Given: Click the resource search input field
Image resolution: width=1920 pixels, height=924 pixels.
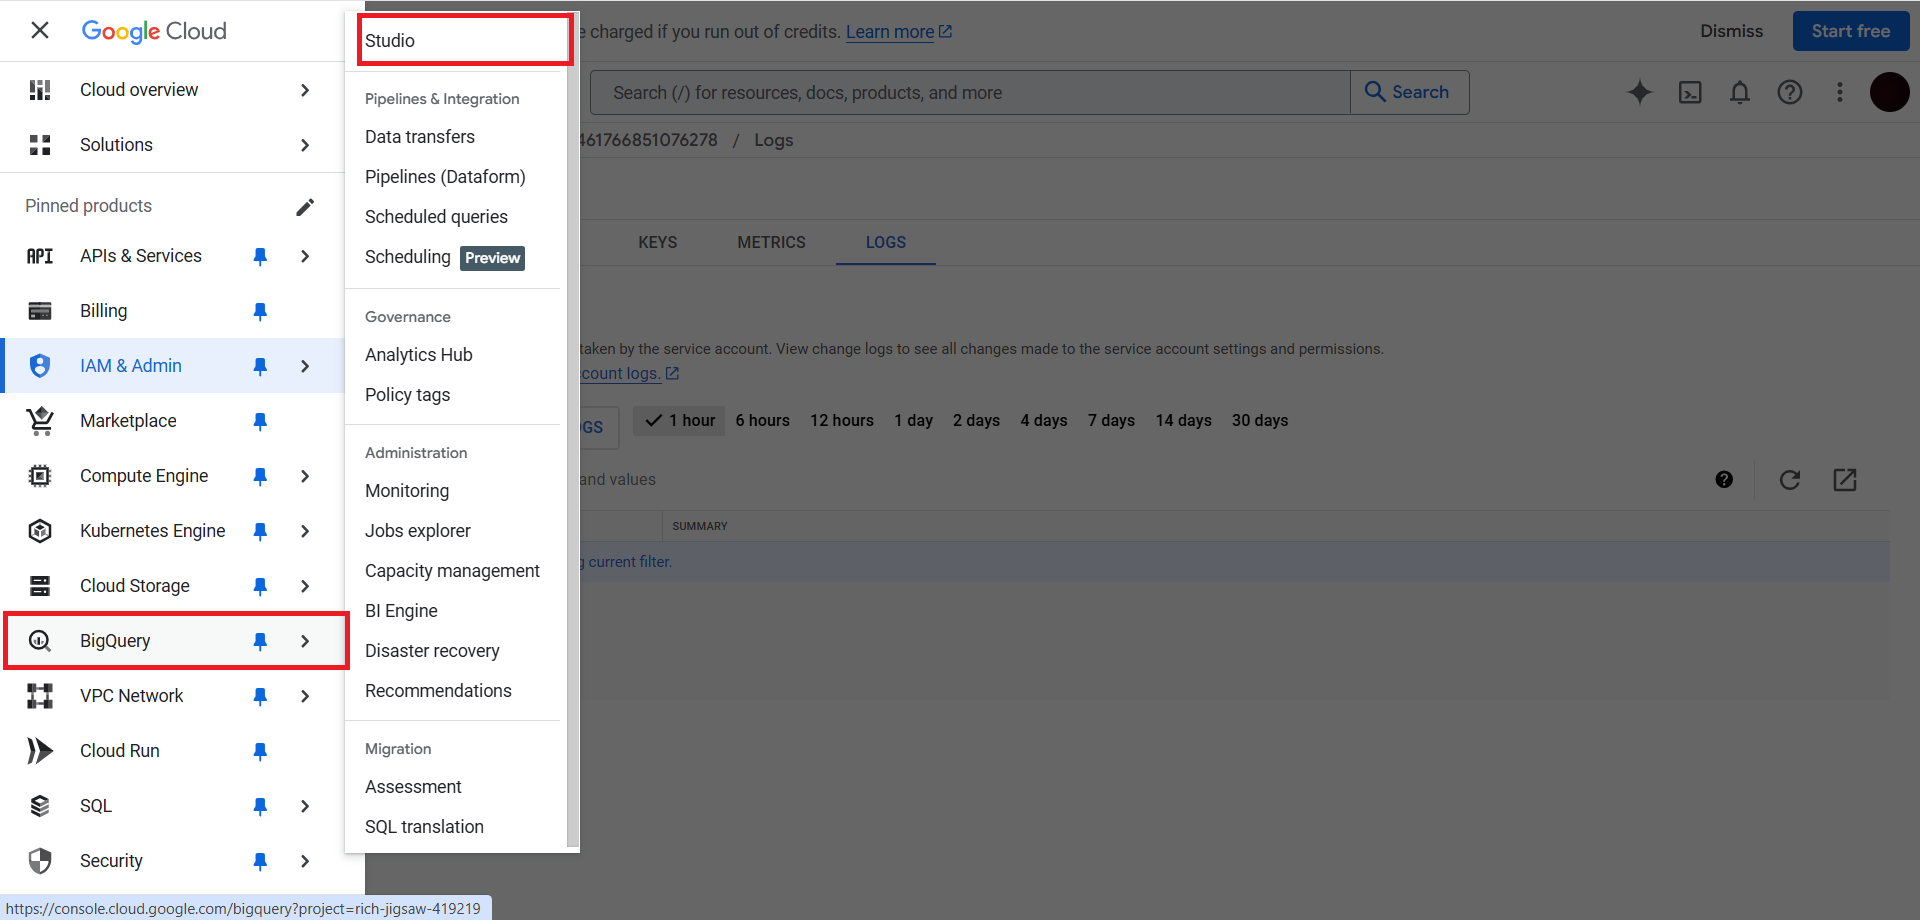Looking at the screenshot, I should [x=970, y=92].
